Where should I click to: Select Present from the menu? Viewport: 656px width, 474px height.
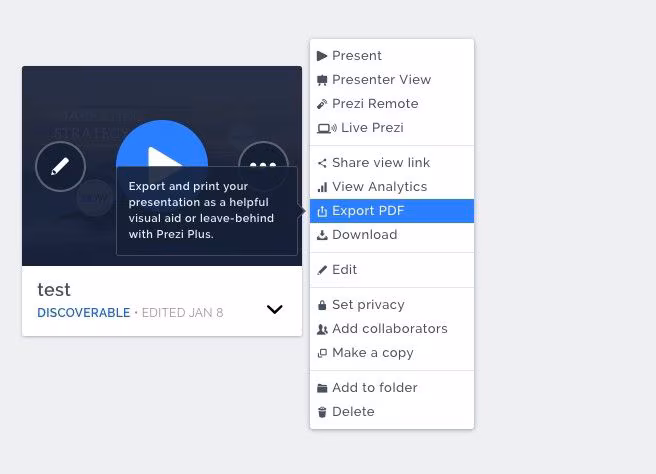point(356,56)
